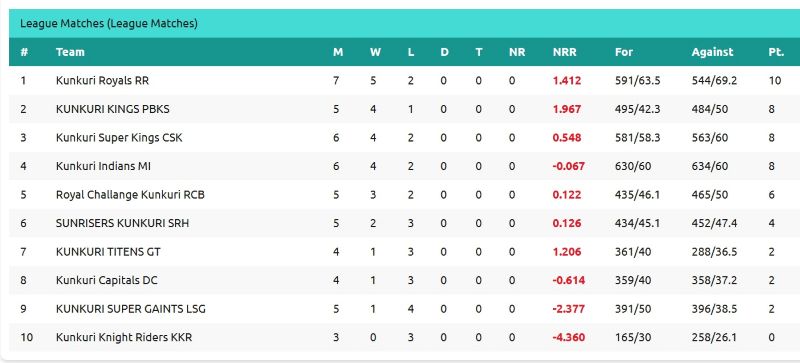Click the Against column header
This screenshot has height=363, width=800.
[x=712, y=52]
